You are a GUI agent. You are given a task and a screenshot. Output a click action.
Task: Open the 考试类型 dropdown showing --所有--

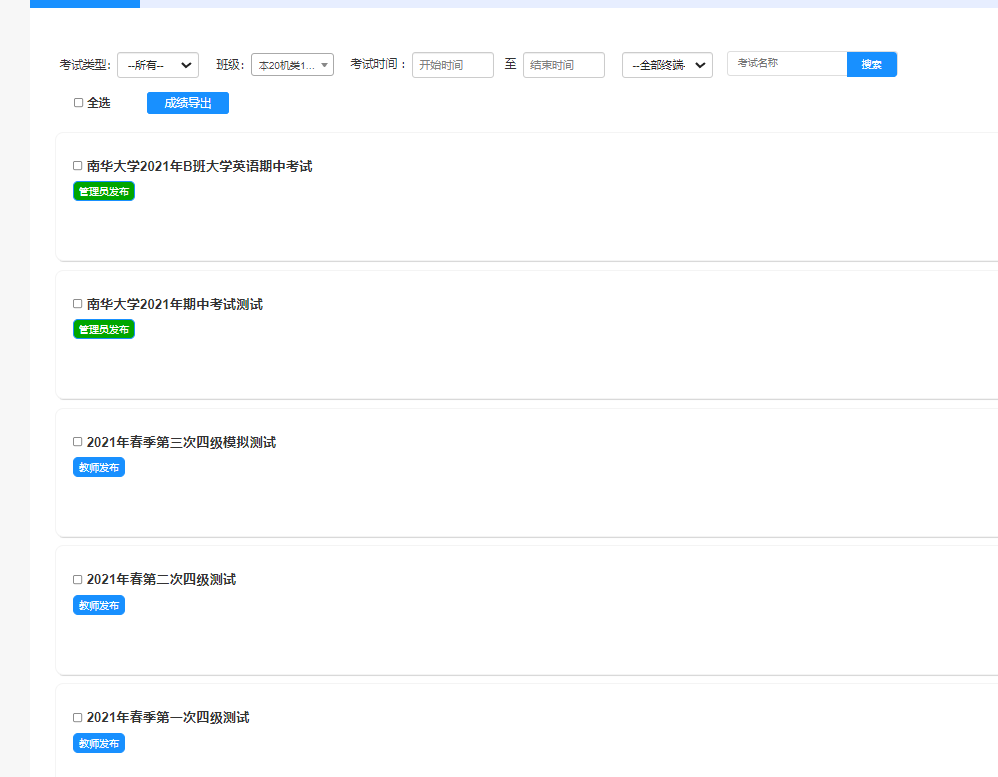tap(158, 65)
